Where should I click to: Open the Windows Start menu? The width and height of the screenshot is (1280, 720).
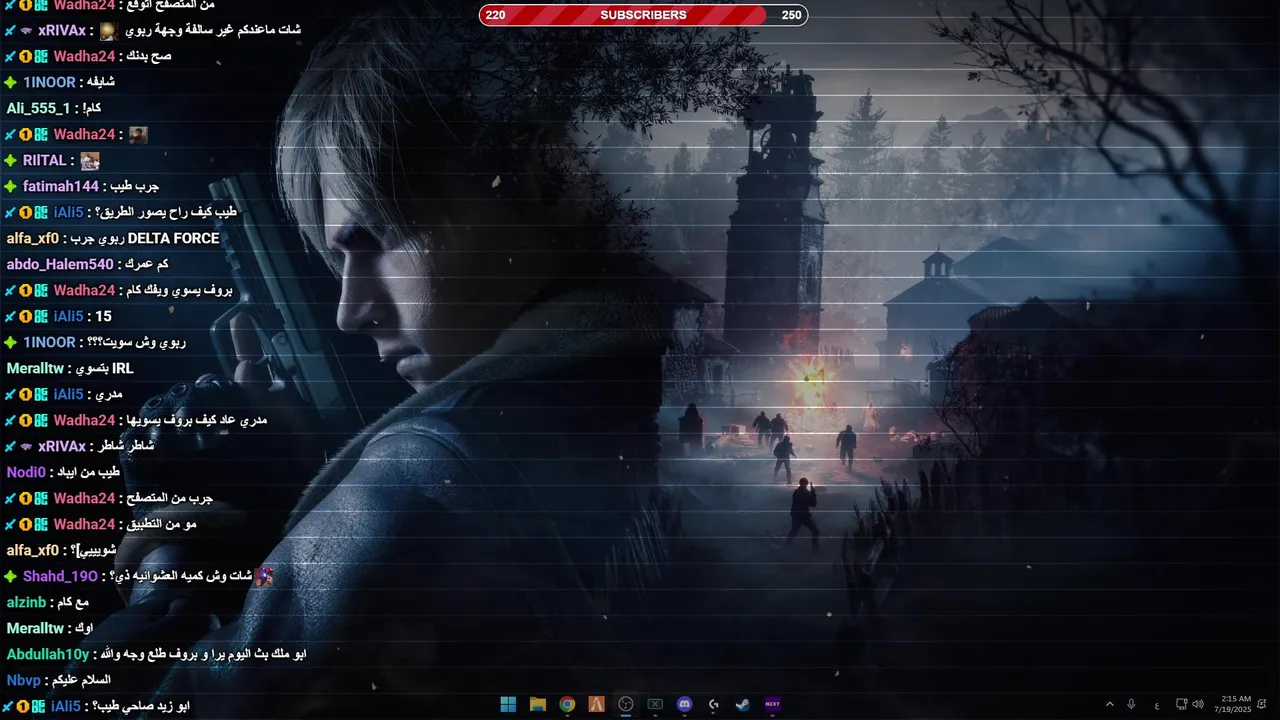(x=508, y=704)
